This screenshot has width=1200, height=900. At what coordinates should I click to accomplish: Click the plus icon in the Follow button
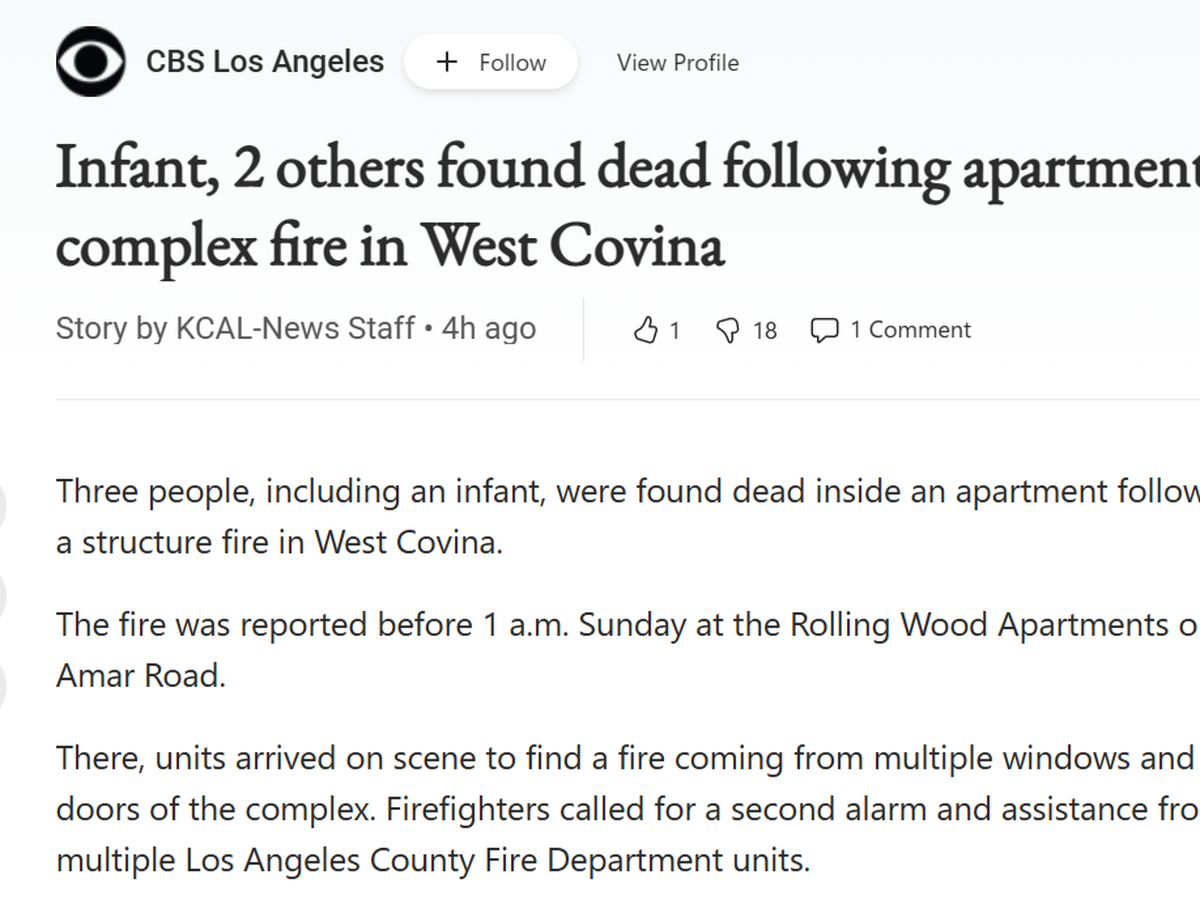point(448,62)
